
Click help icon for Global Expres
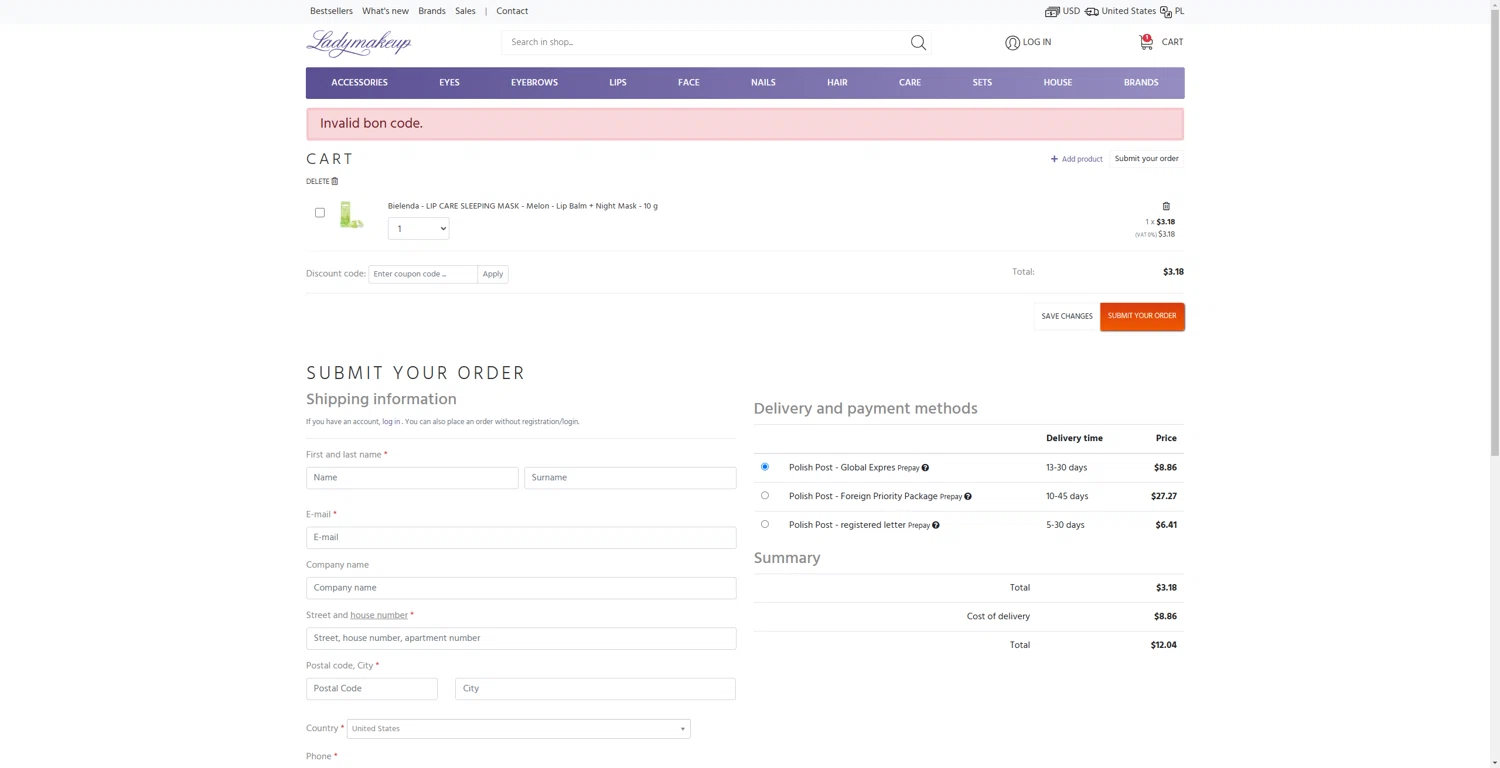(x=925, y=468)
